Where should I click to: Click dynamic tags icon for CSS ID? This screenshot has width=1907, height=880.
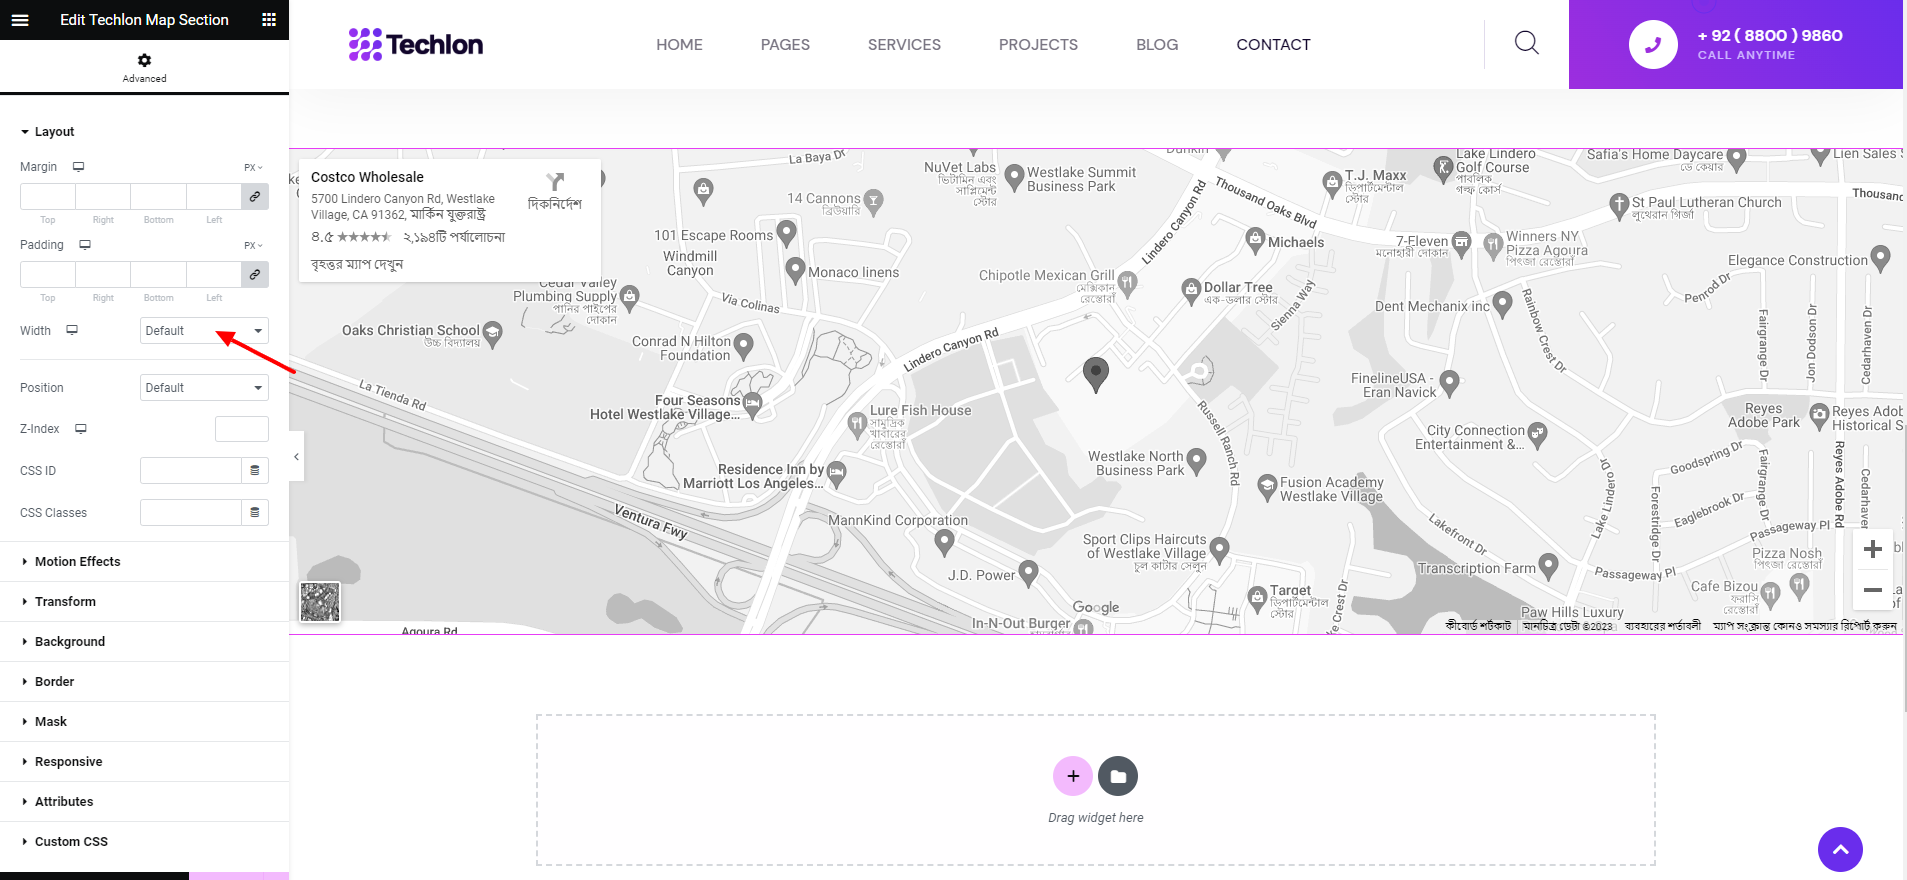click(255, 471)
